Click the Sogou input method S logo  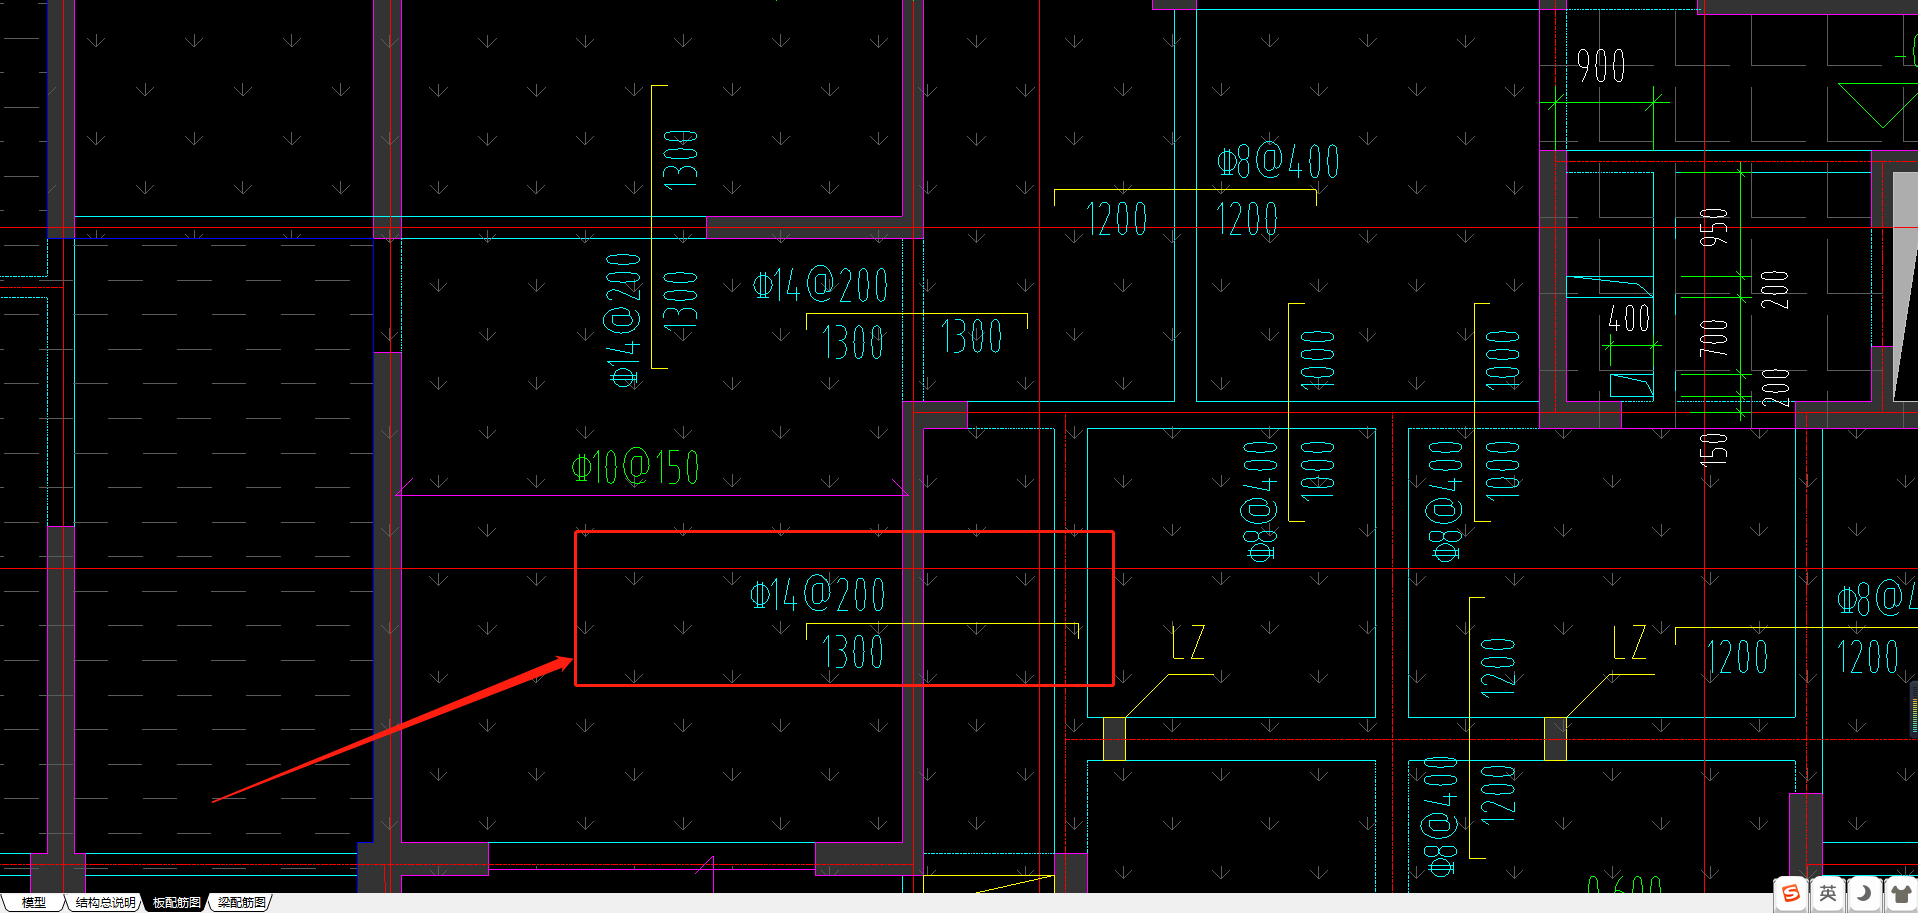[x=1791, y=893]
